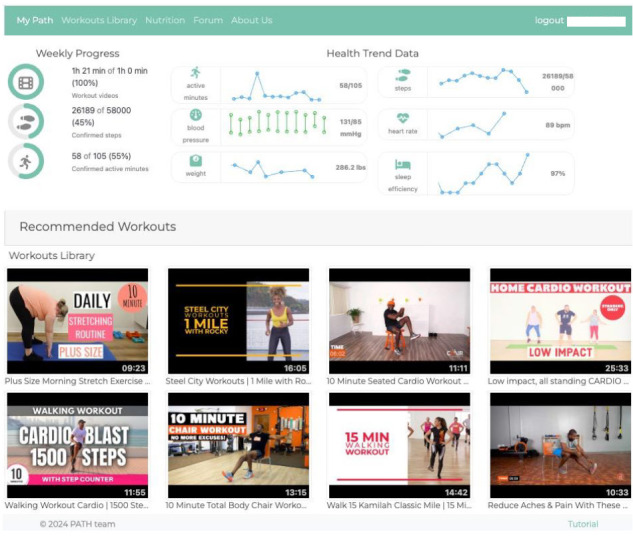The image size is (633, 540).
Task: Open the Forum page
Action: (x=208, y=20)
